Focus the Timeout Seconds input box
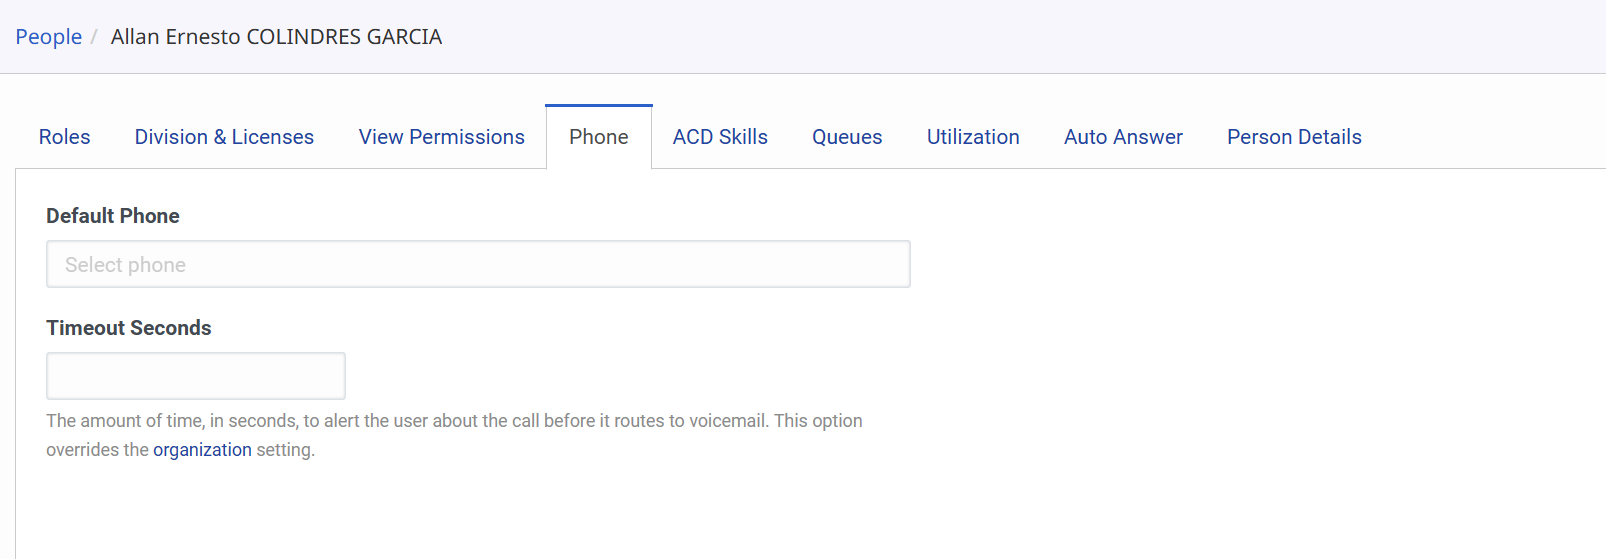This screenshot has width=1606, height=559. click(x=196, y=376)
